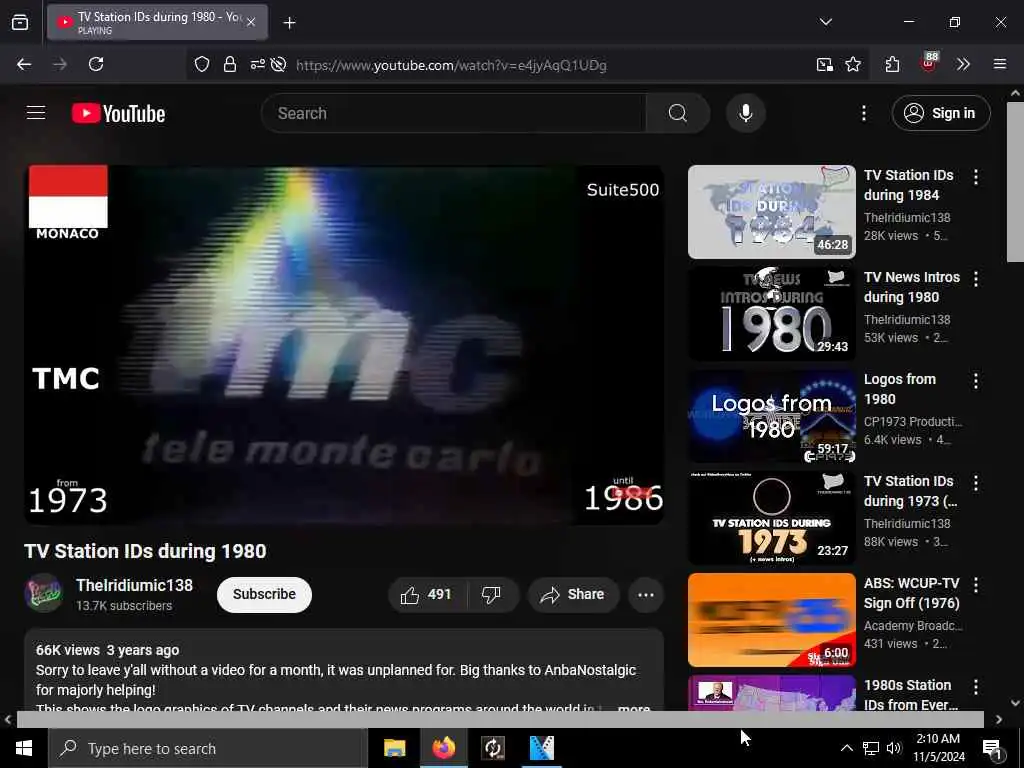Open TV News Intros during 1980 thumbnail

(x=771, y=313)
